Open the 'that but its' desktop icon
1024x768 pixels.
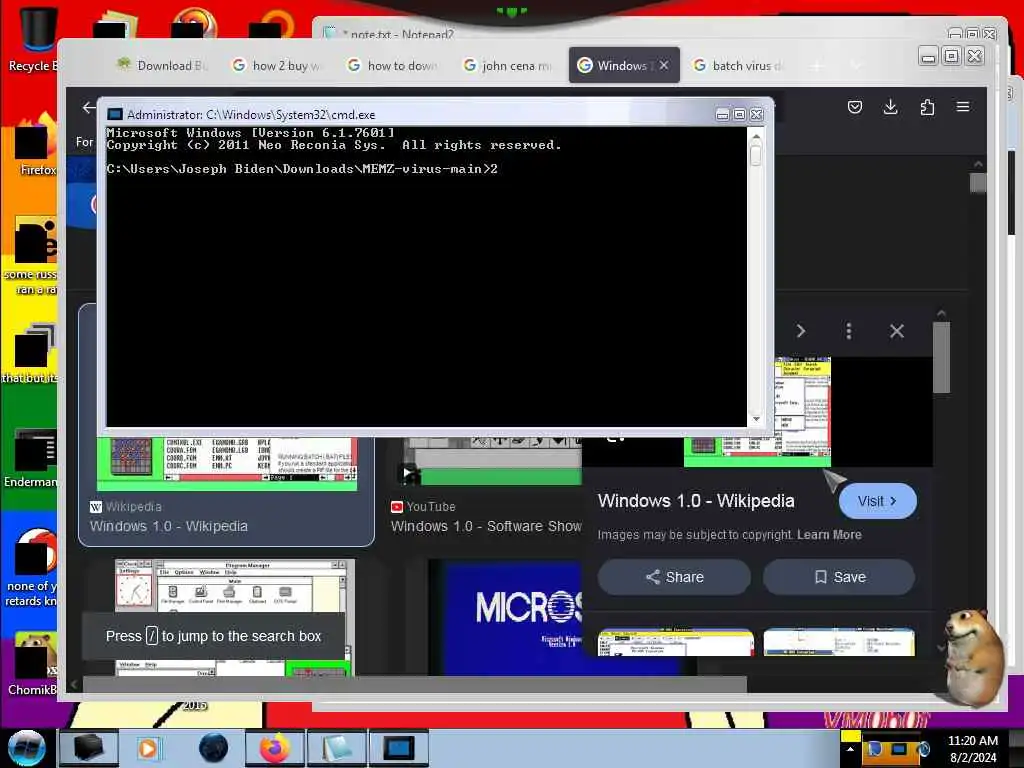coord(30,354)
